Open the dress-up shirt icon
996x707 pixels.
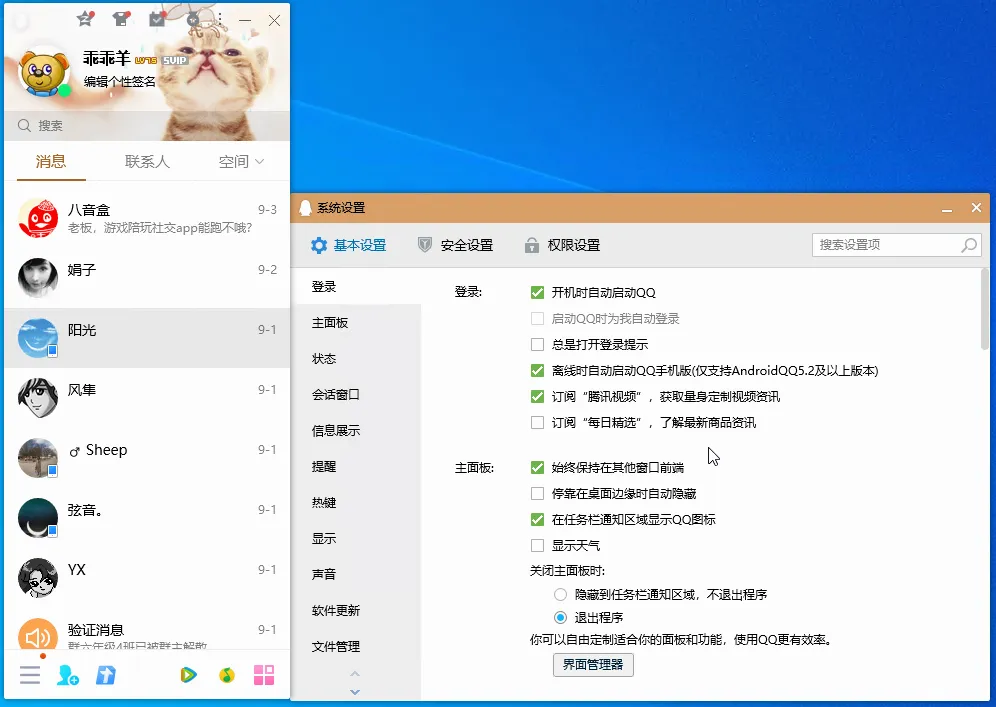coord(121,18)
